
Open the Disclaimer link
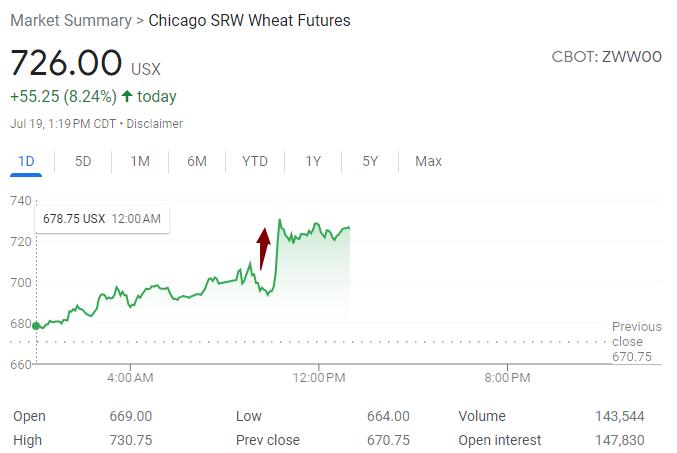154,124
